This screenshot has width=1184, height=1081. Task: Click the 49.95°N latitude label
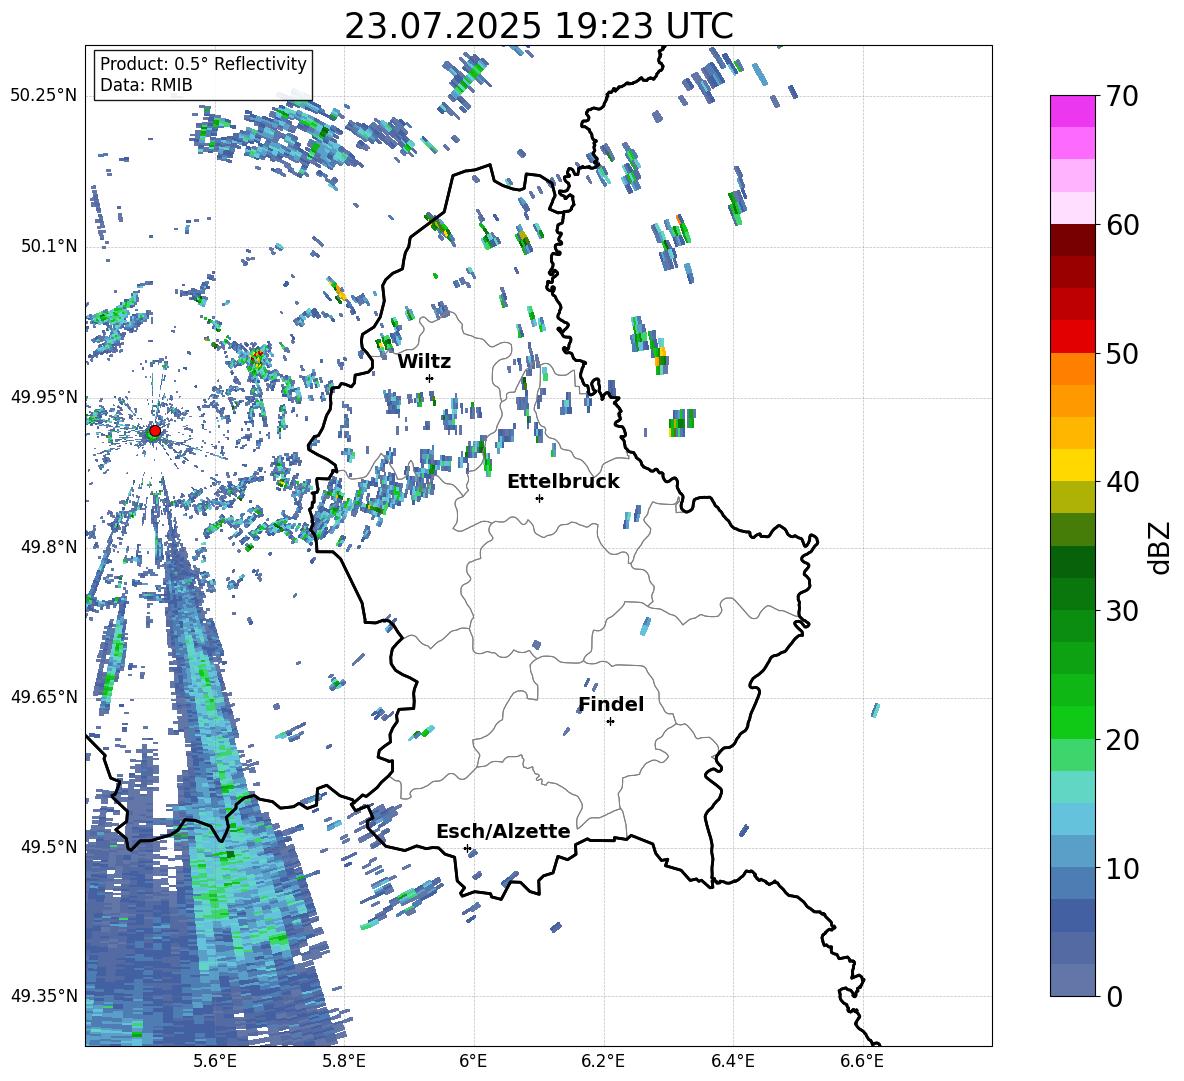[44, 396]
